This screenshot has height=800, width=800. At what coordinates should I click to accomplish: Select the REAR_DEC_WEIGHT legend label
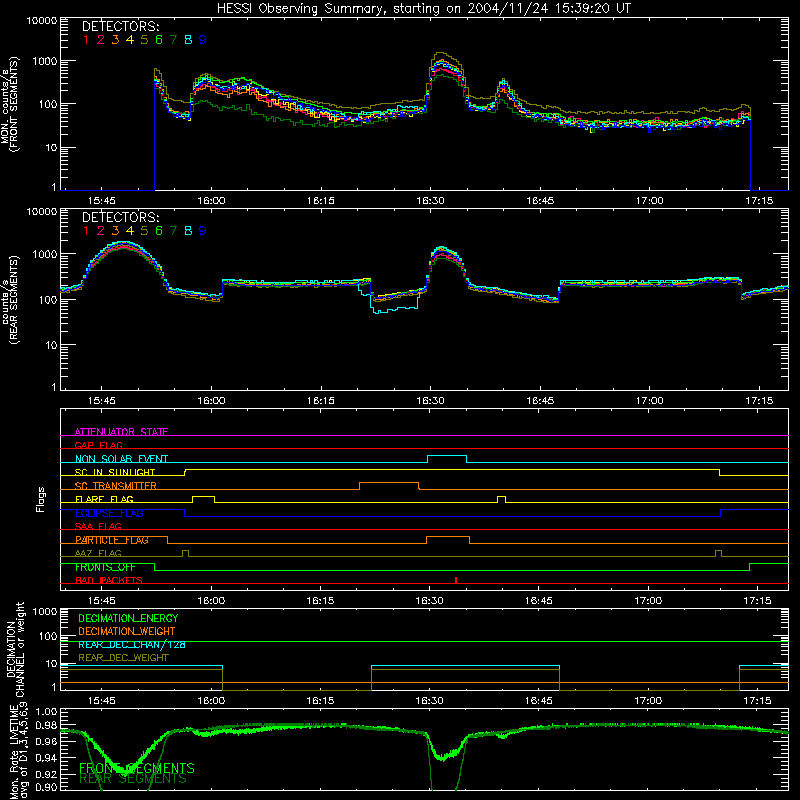tap(123, 658)
